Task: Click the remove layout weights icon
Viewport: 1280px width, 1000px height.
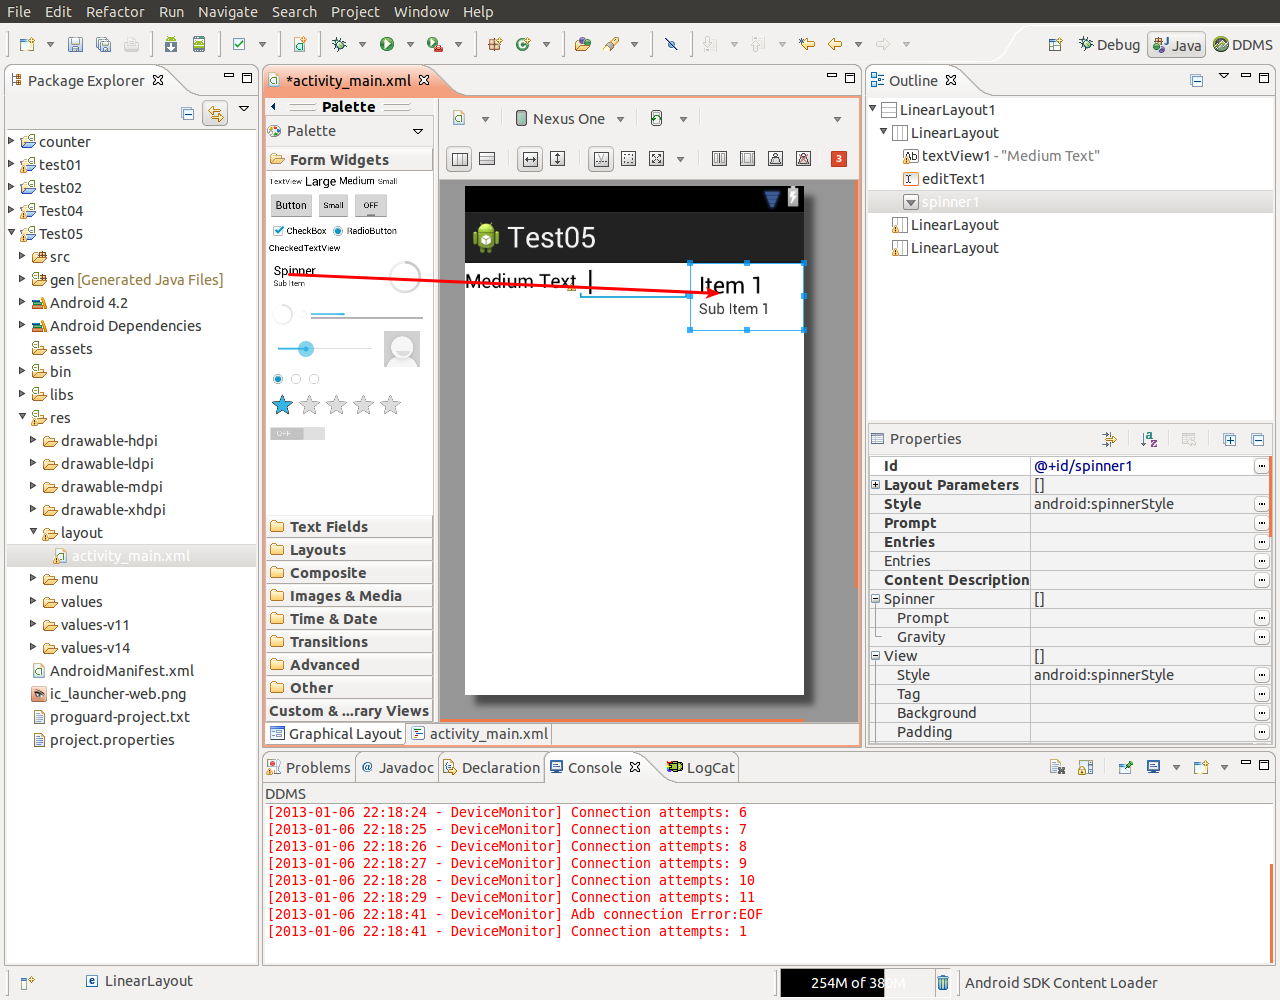Action: (x=803, y=158)
